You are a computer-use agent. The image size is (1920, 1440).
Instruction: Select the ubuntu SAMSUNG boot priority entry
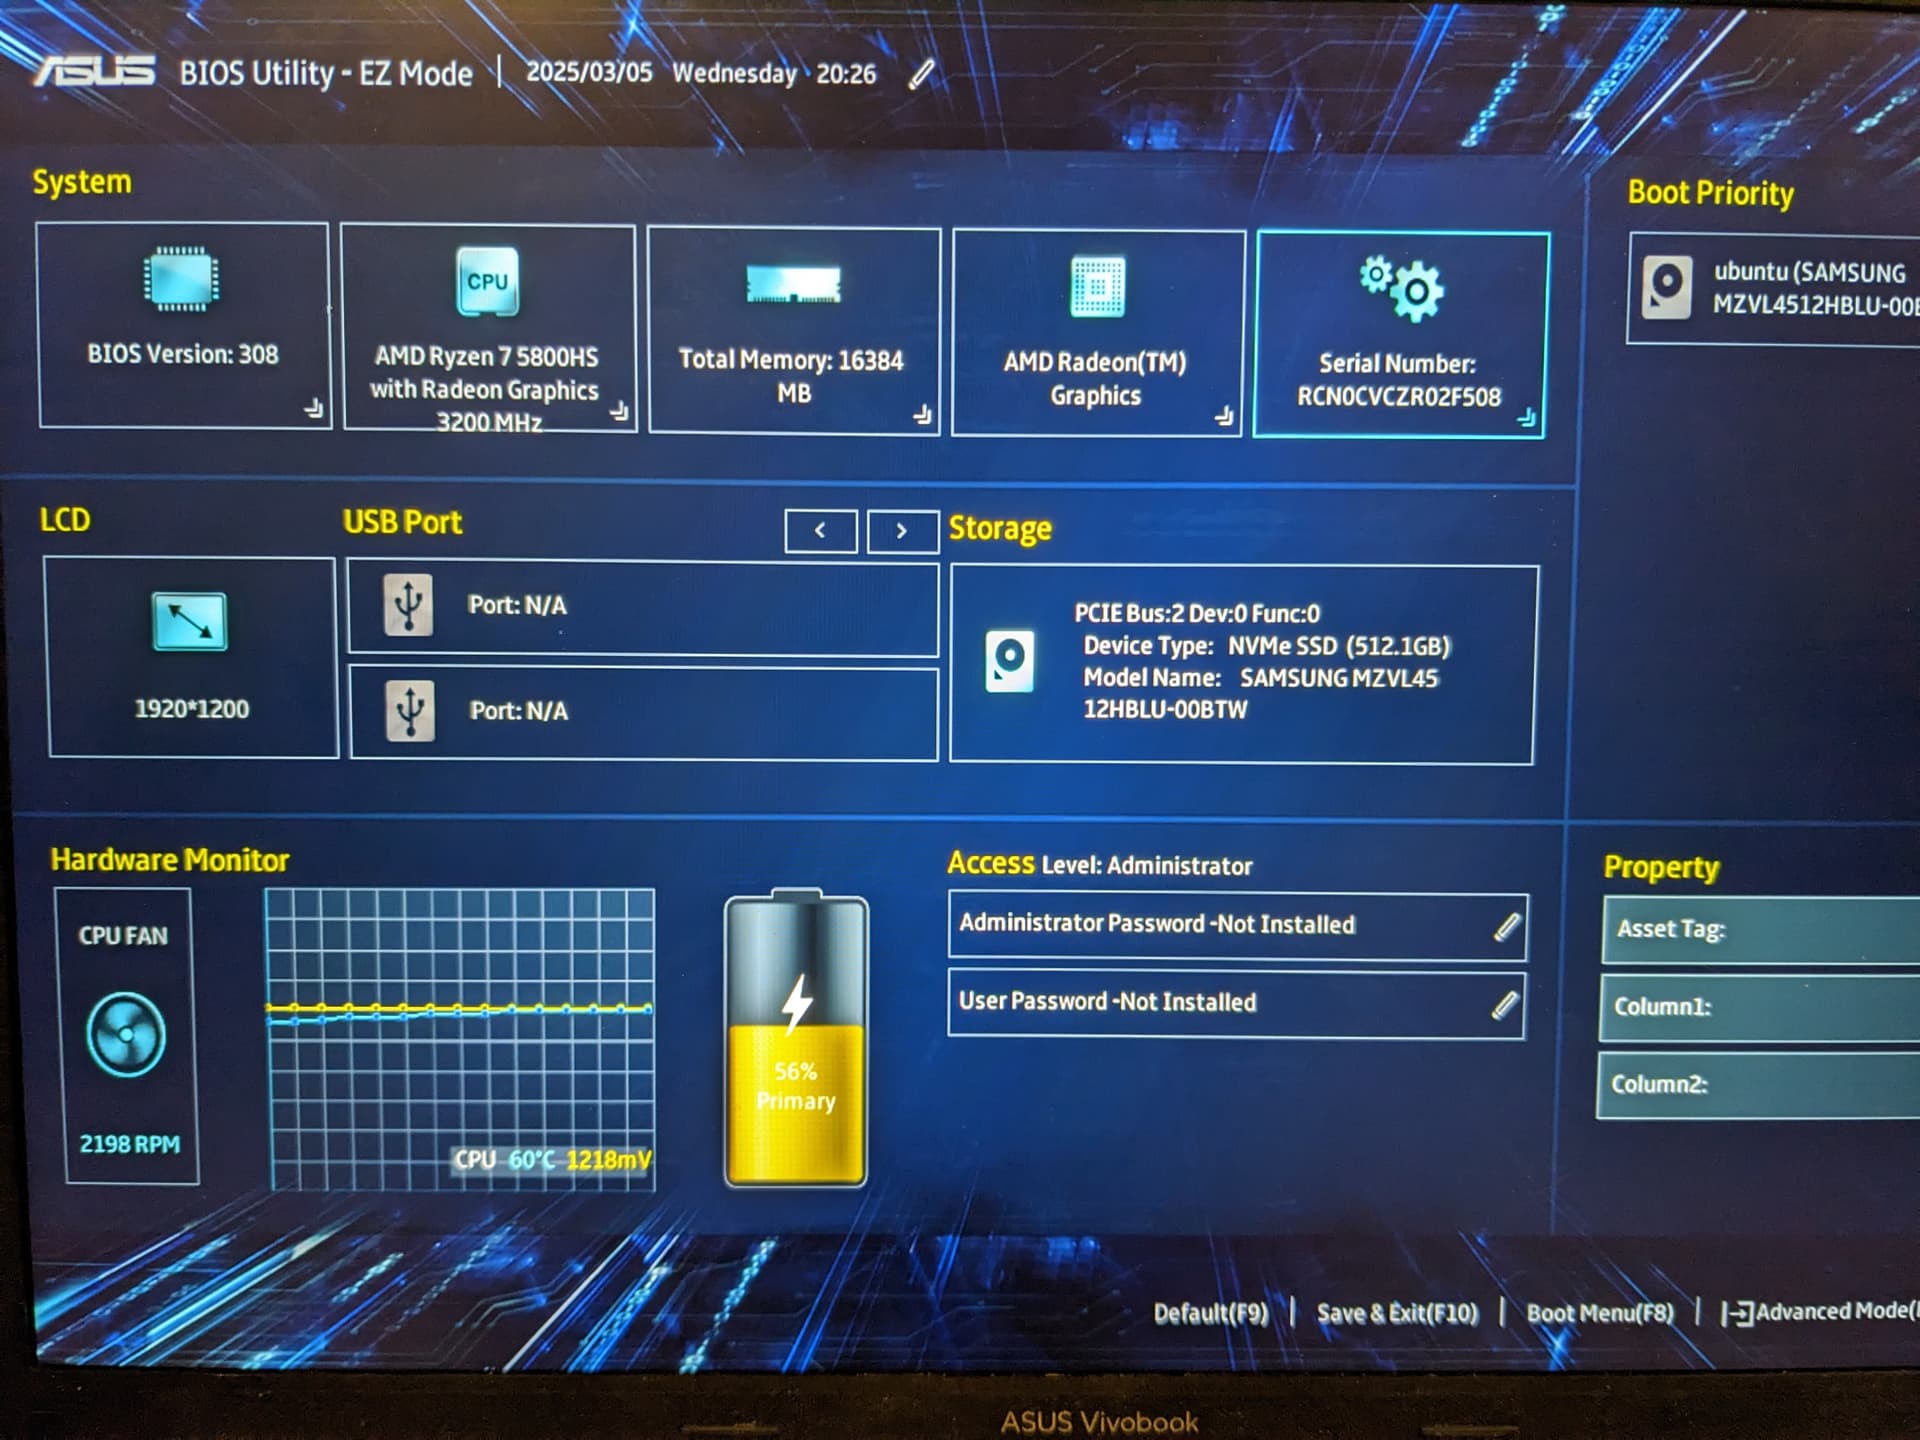[x=1774, y=289]
